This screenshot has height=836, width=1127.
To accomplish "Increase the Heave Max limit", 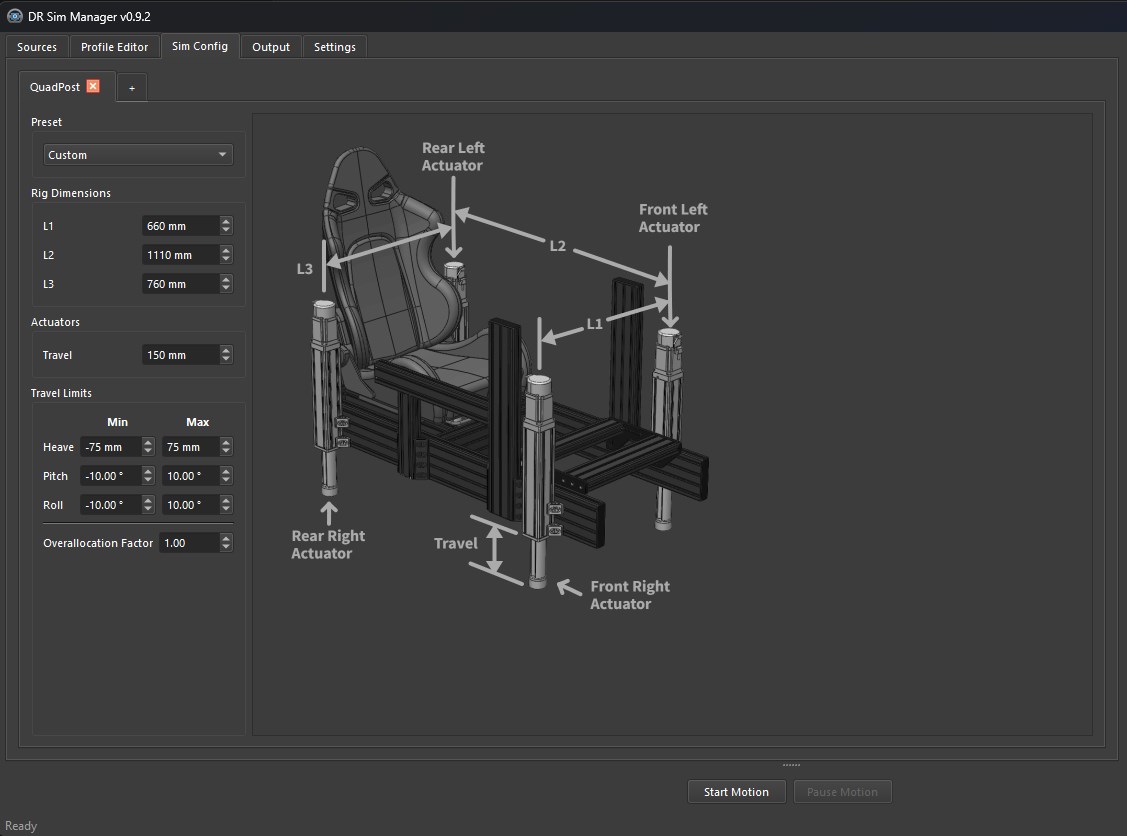I will click(x=226, y=442).
